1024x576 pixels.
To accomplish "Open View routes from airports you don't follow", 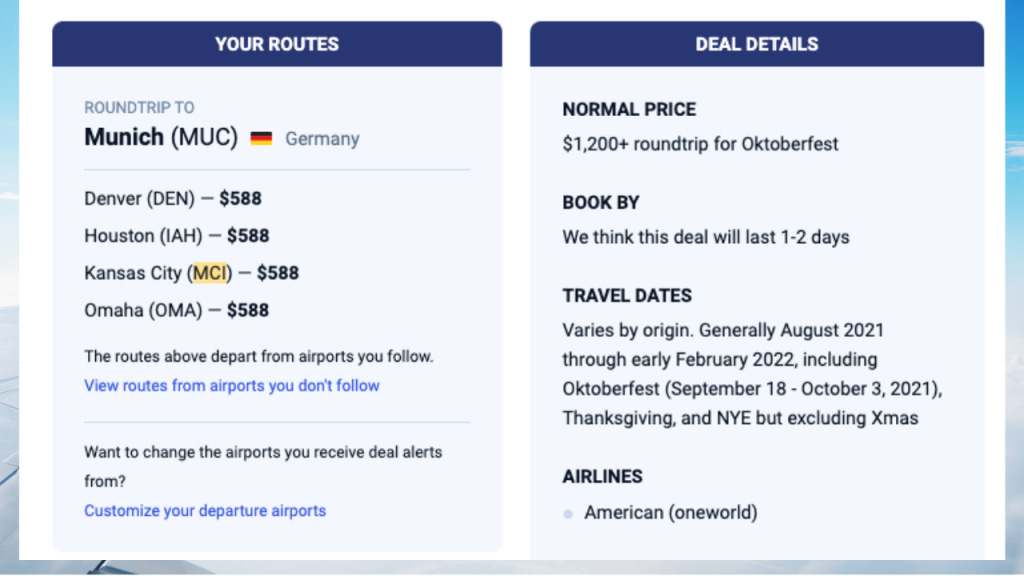I will click(x=232, y=385).
